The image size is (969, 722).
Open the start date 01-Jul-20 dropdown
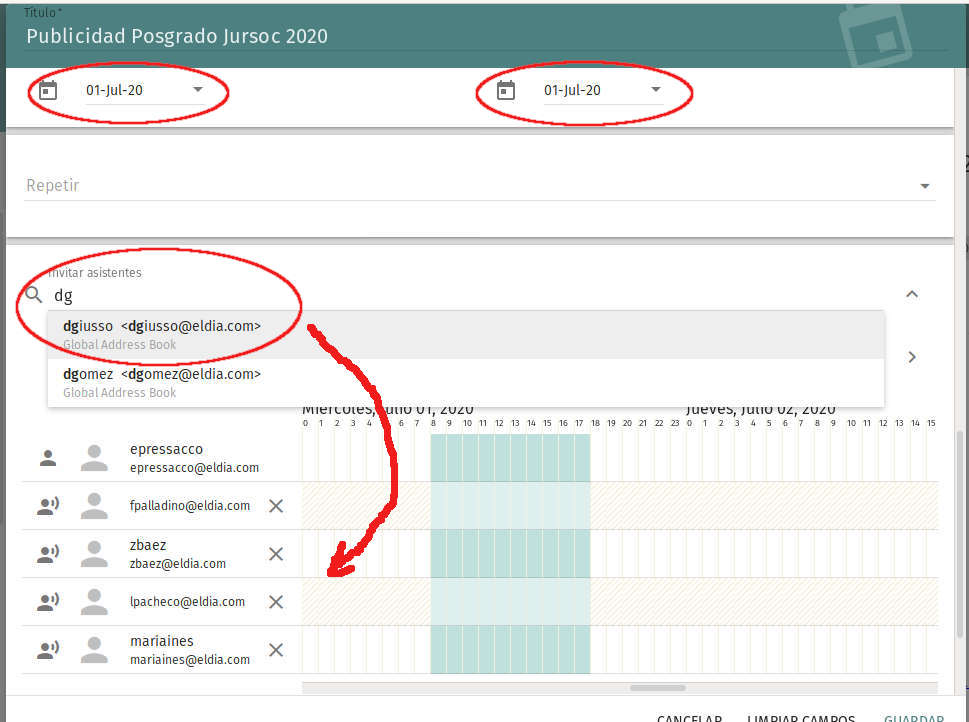tap(198, 90)
